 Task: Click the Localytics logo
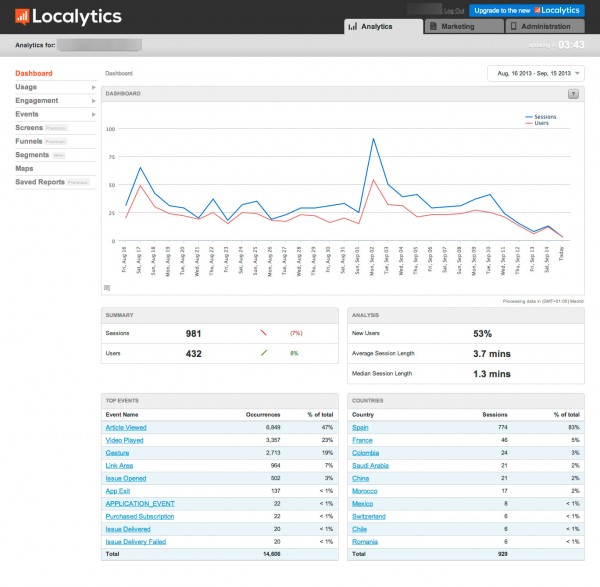(x=68, y=16)
